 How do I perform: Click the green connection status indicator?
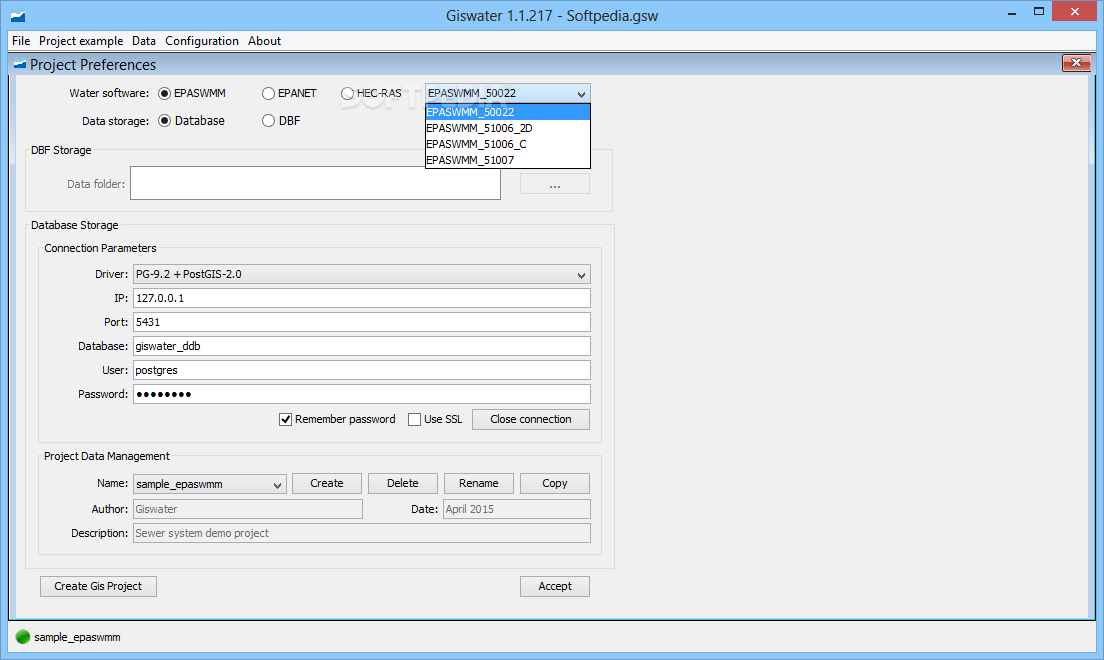coord(23,637)
